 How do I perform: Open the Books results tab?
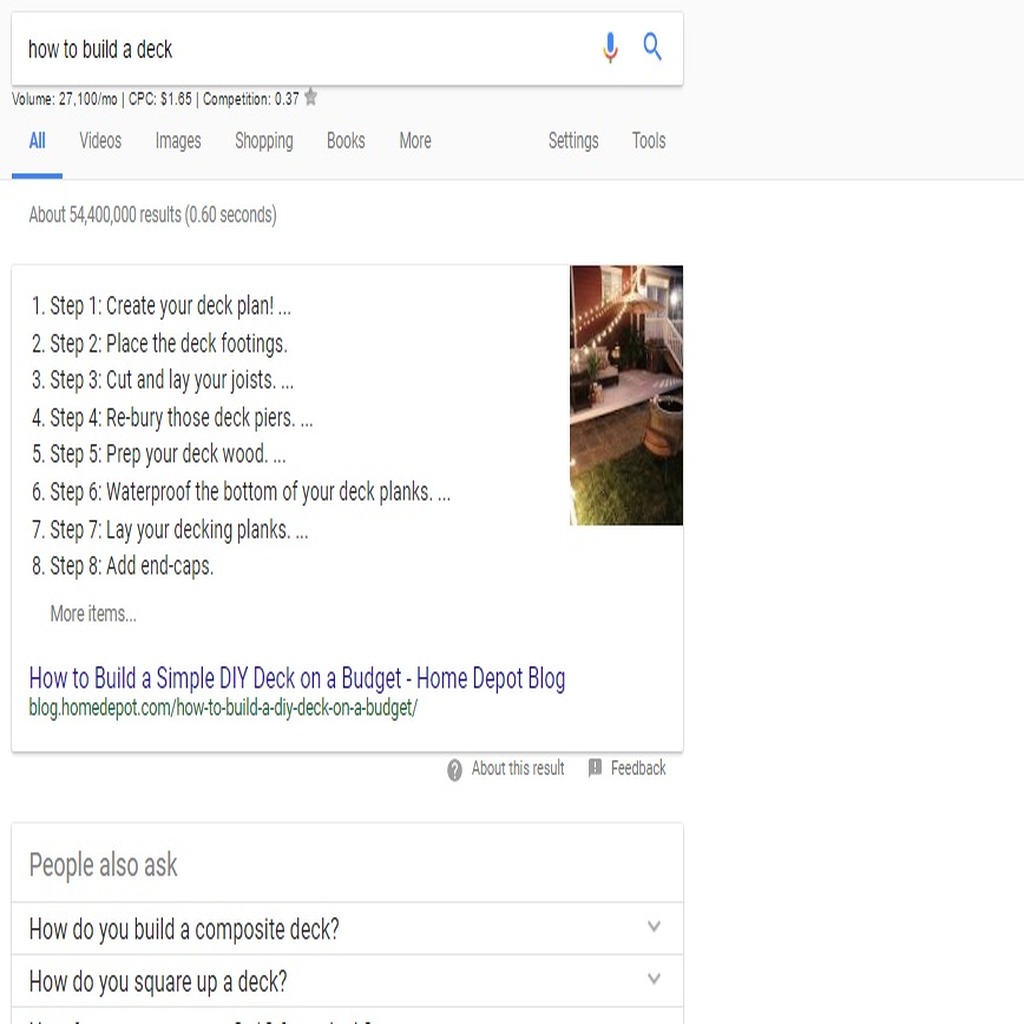click(x=345, y=141)
